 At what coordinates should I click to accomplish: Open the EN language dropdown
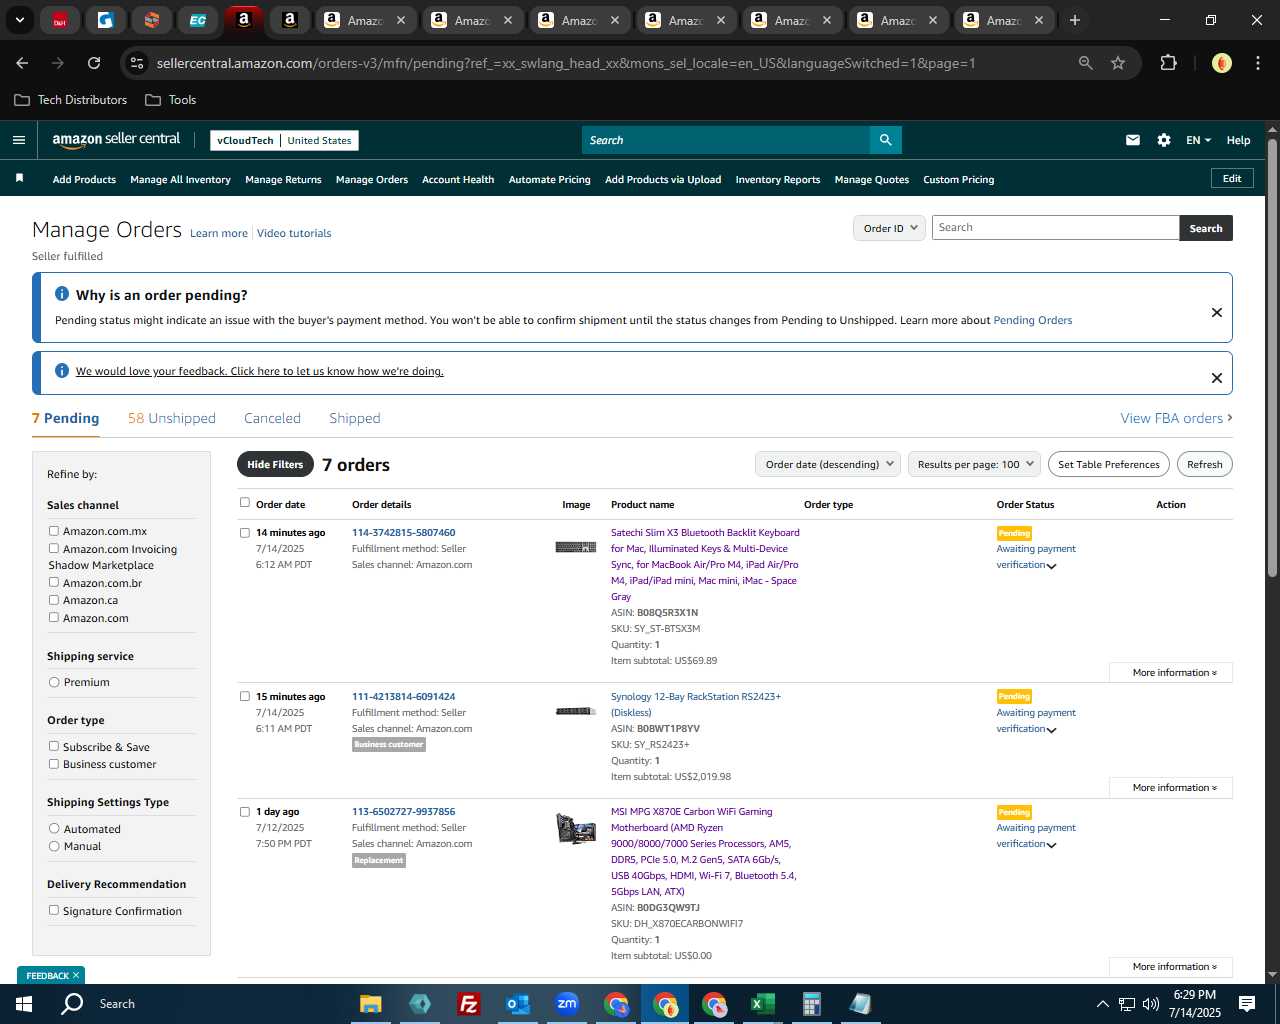[1198, 140]
